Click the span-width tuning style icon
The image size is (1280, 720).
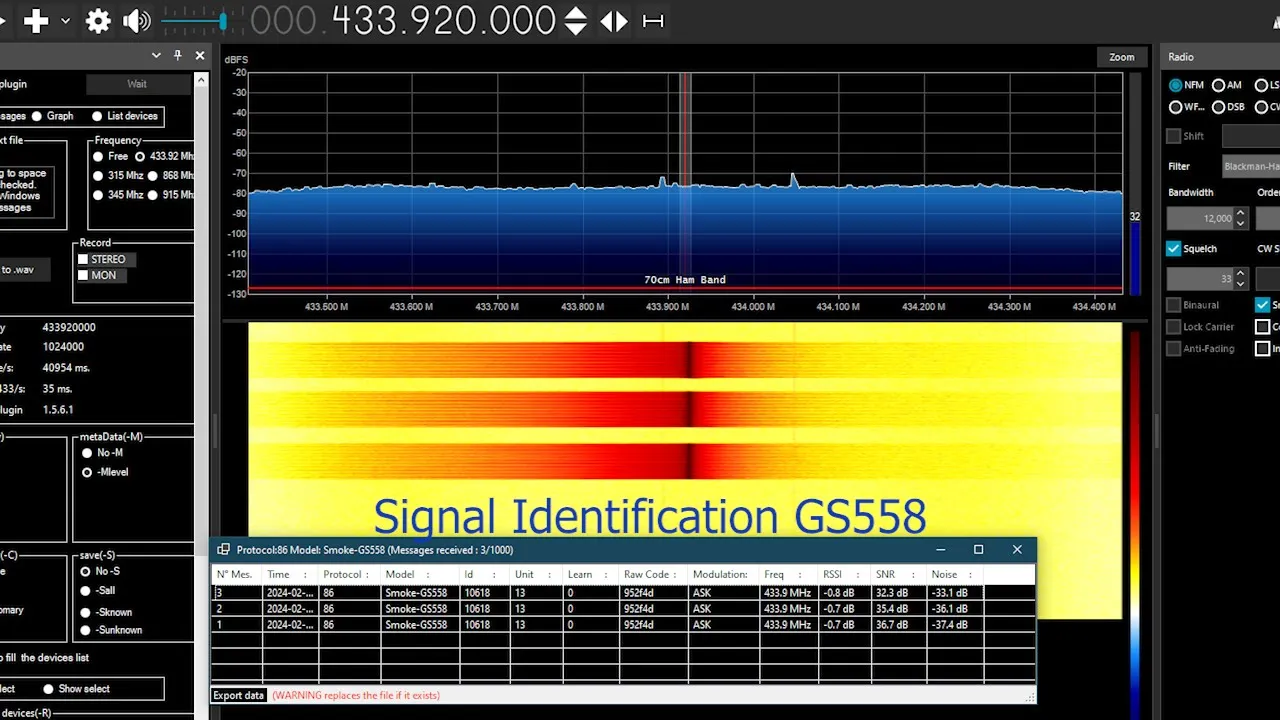point(653,21)
